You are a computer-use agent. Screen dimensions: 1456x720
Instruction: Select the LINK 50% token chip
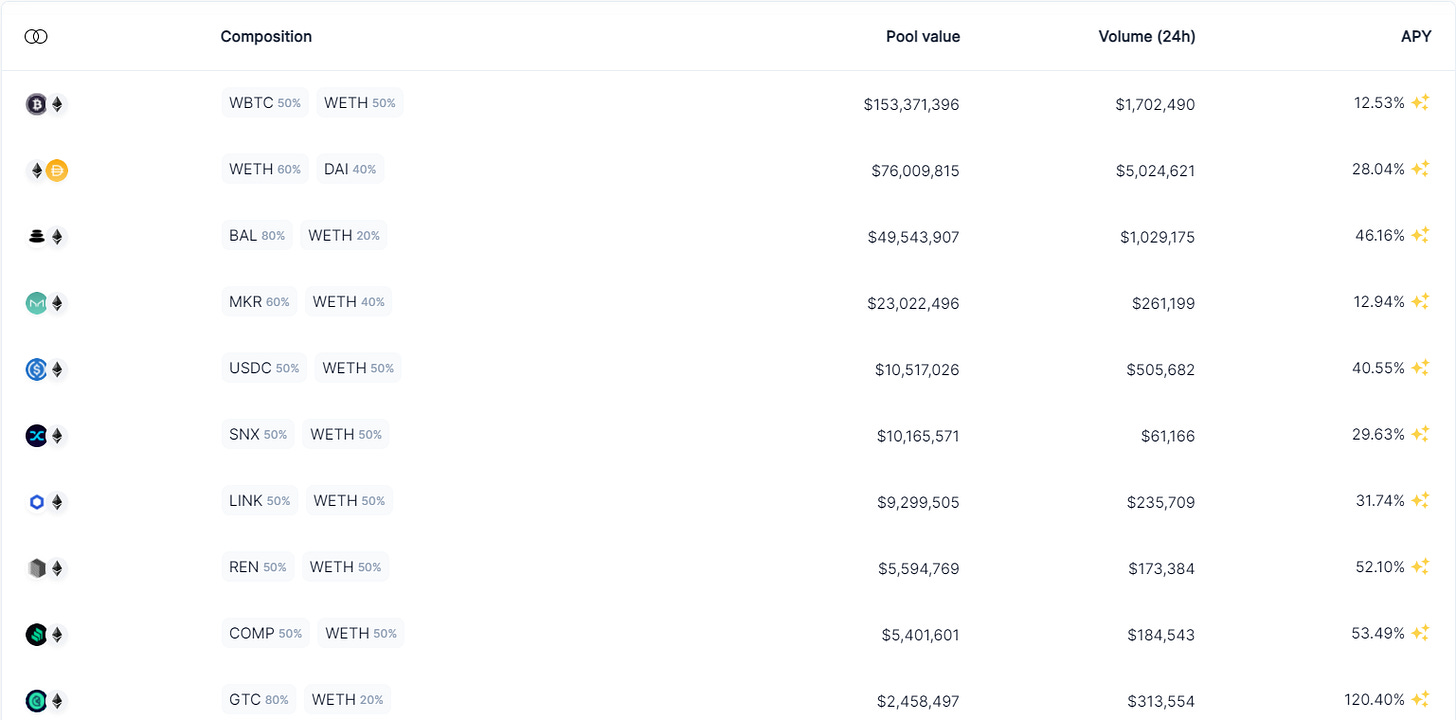260,501
